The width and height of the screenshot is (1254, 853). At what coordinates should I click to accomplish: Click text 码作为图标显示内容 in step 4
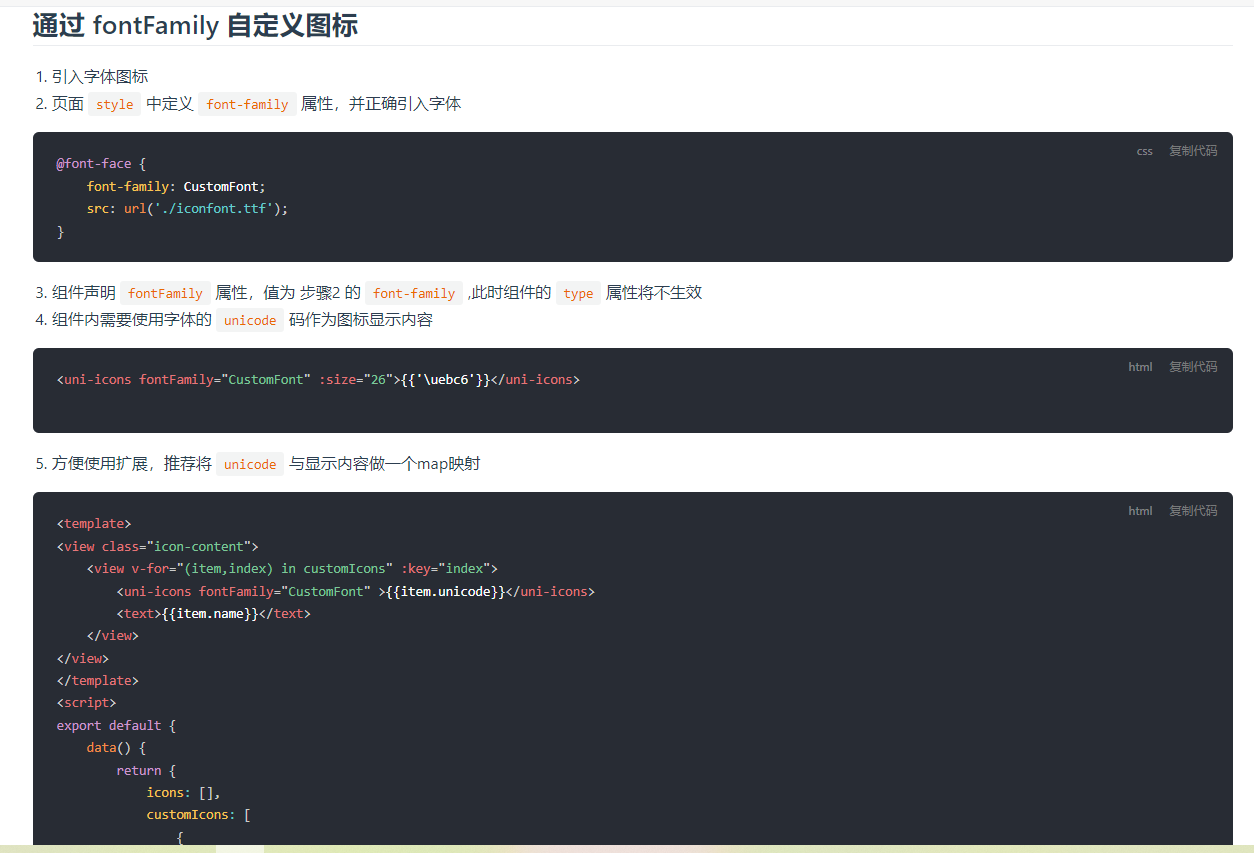361,320
